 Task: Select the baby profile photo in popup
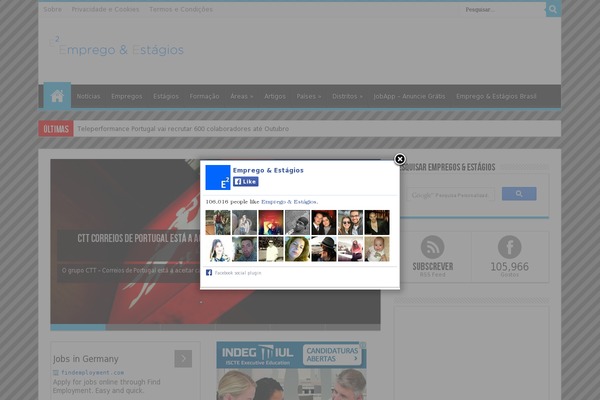click(x=377, y=249)
